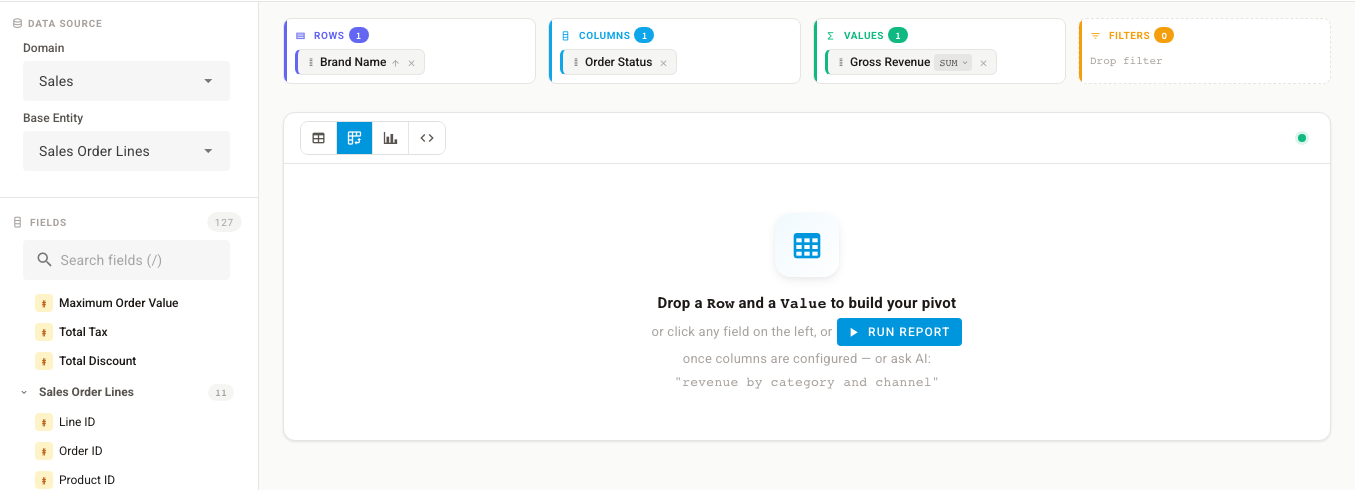The width and height of the screenshot is (1355, 490).
Task: Click the Total Discount type icon
Action: 44,361
